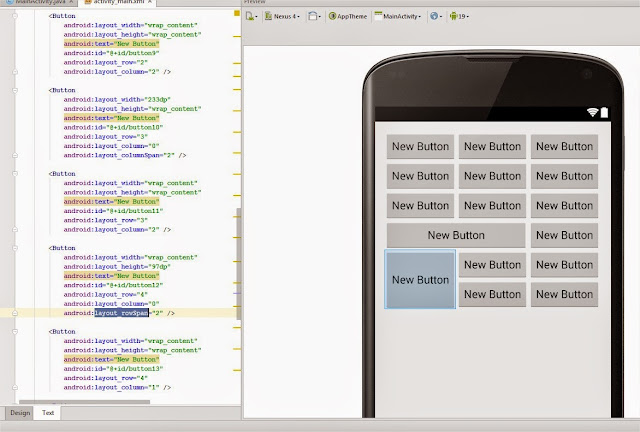Click the android:layout_width="233dp" line

click(x=117, y=100)
